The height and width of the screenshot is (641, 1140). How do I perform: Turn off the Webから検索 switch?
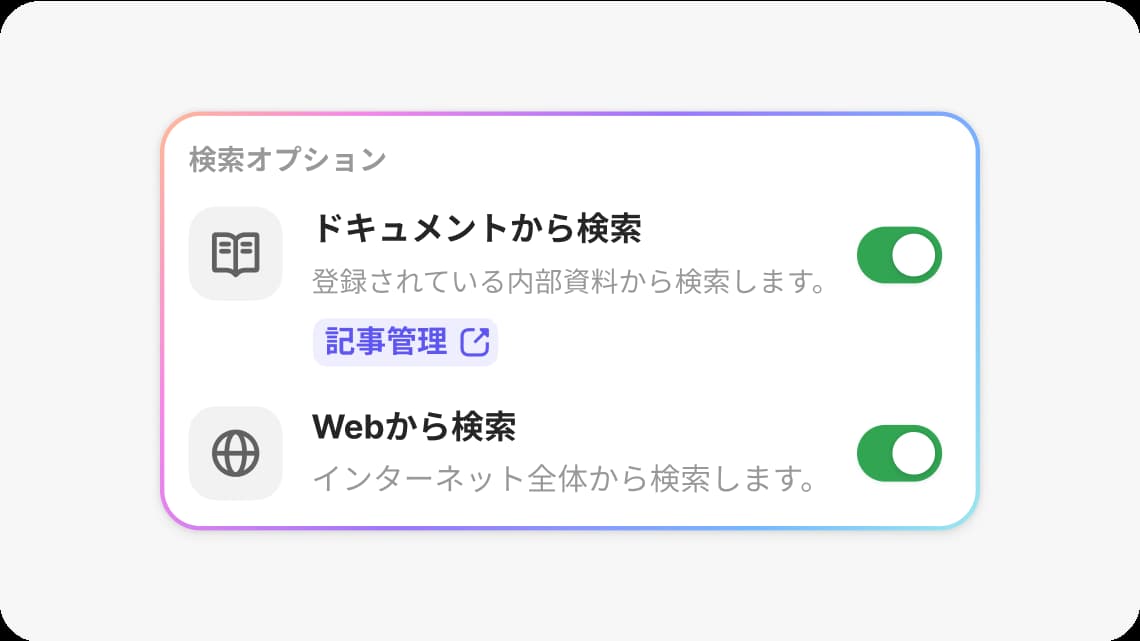(898, 453)
